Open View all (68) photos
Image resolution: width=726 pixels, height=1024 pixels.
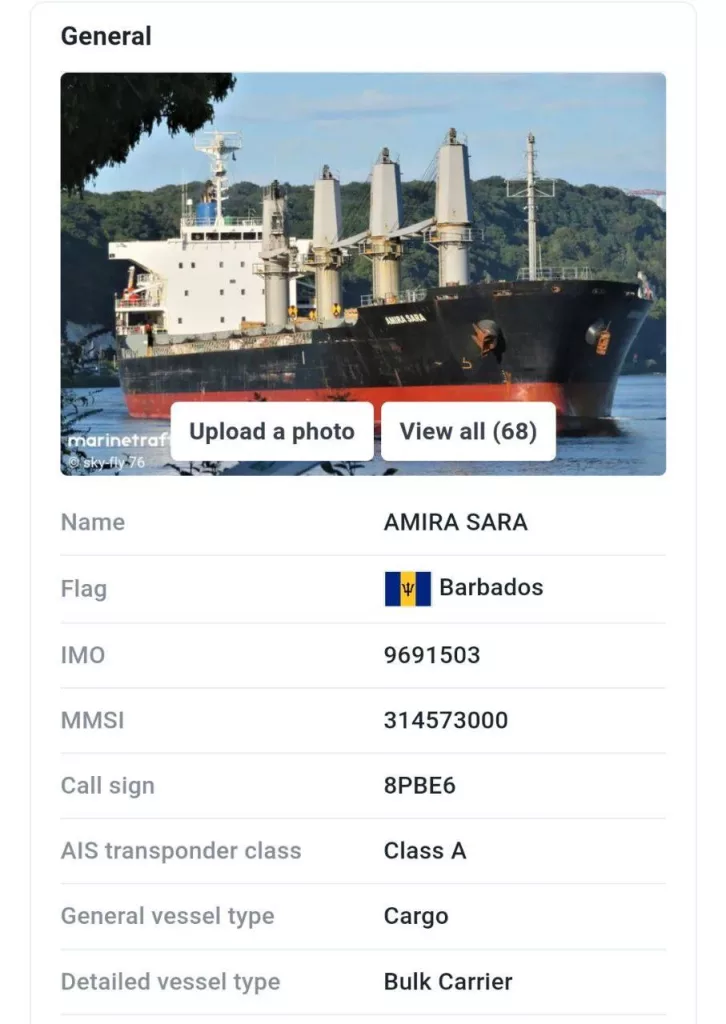(x=468, y=432)
